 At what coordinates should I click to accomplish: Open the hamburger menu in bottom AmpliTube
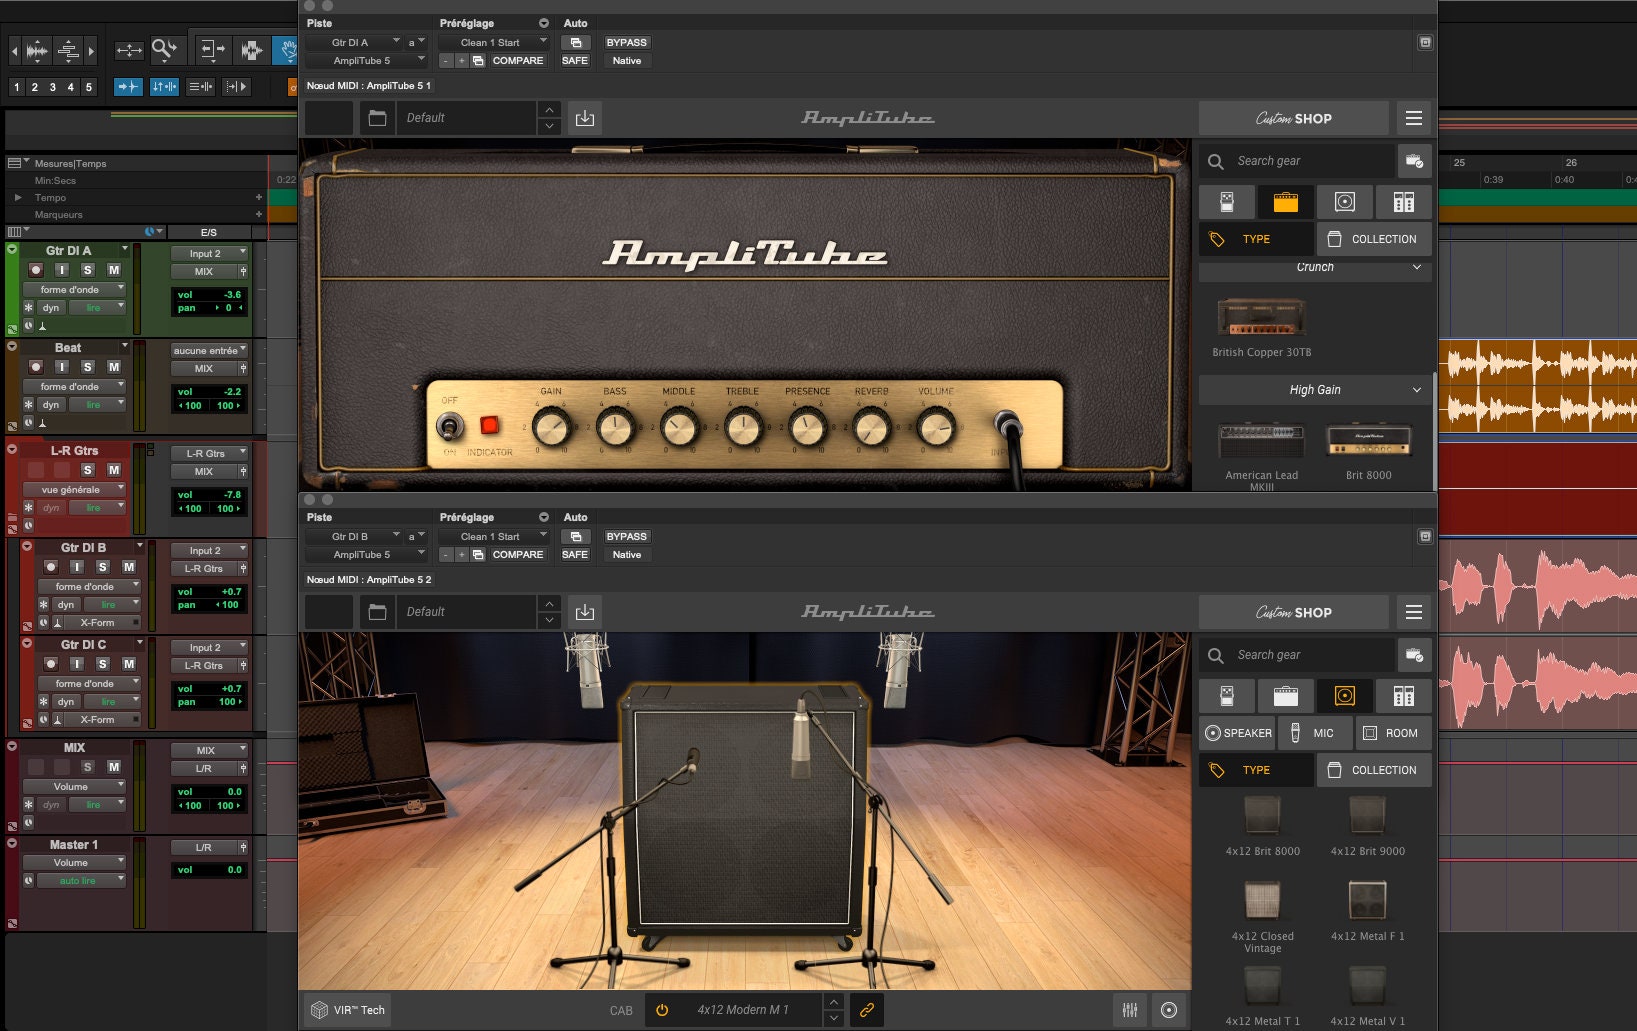[1413, 612]
